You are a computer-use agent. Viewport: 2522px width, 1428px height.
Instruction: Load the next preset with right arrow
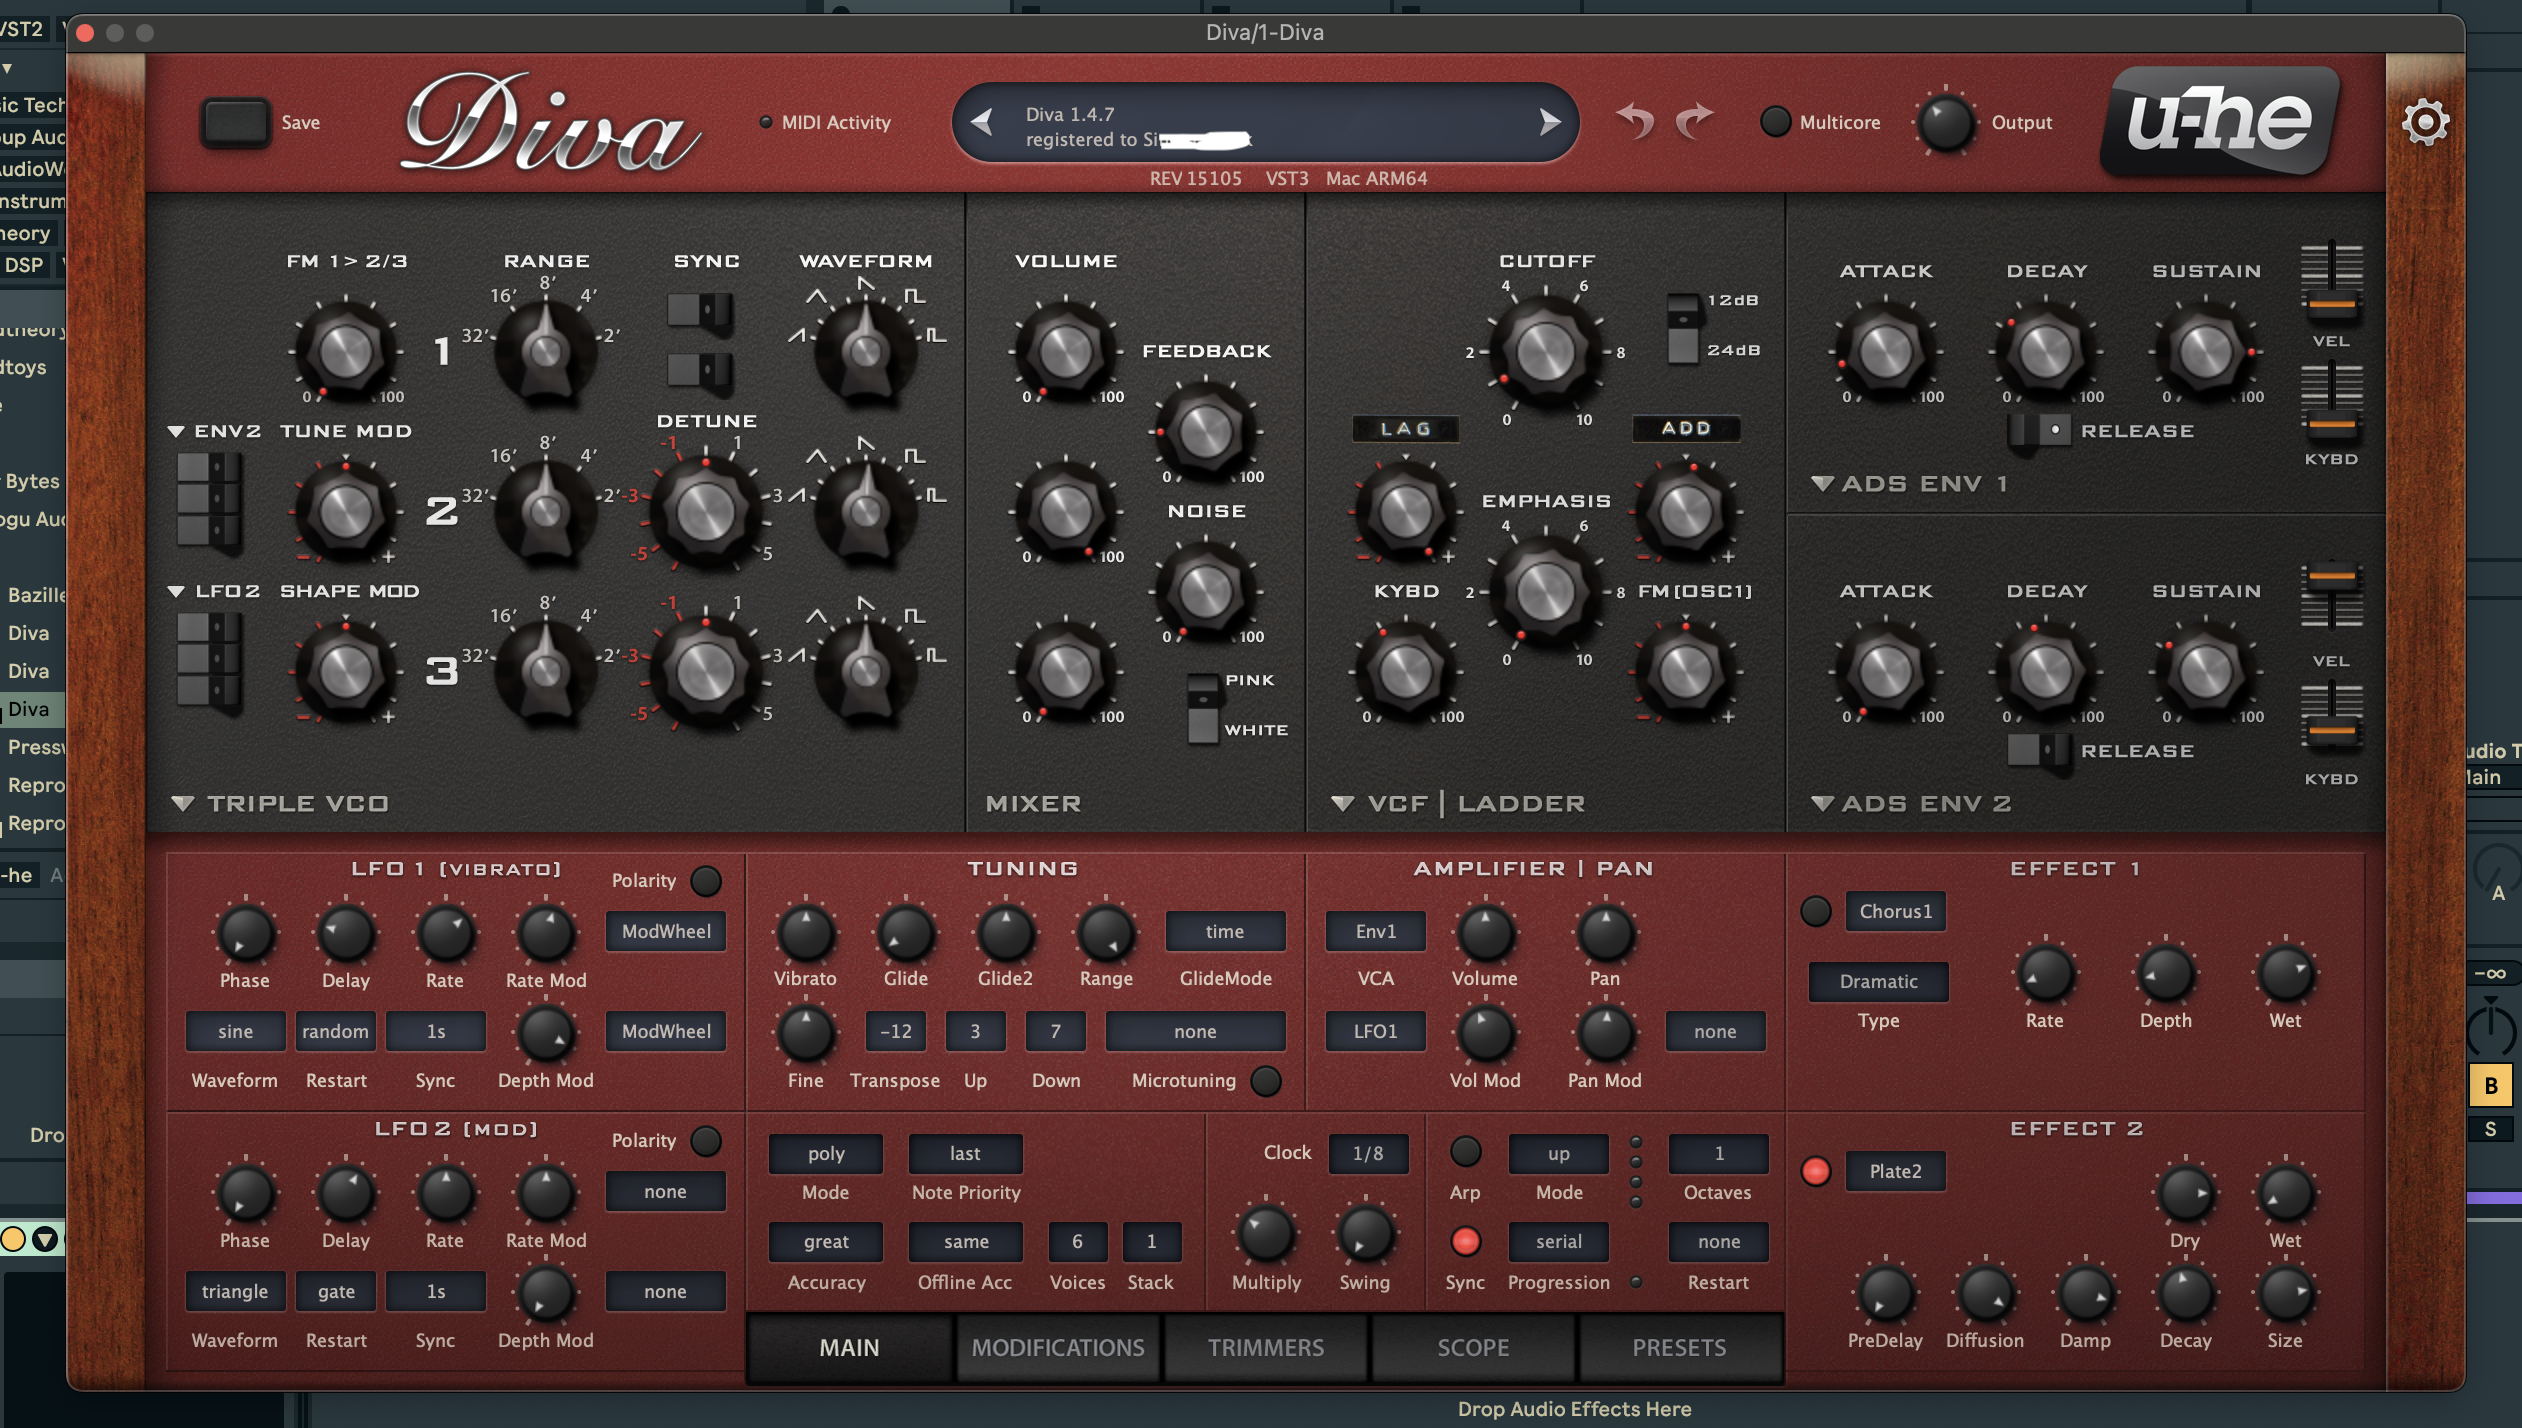(1549, 122)
